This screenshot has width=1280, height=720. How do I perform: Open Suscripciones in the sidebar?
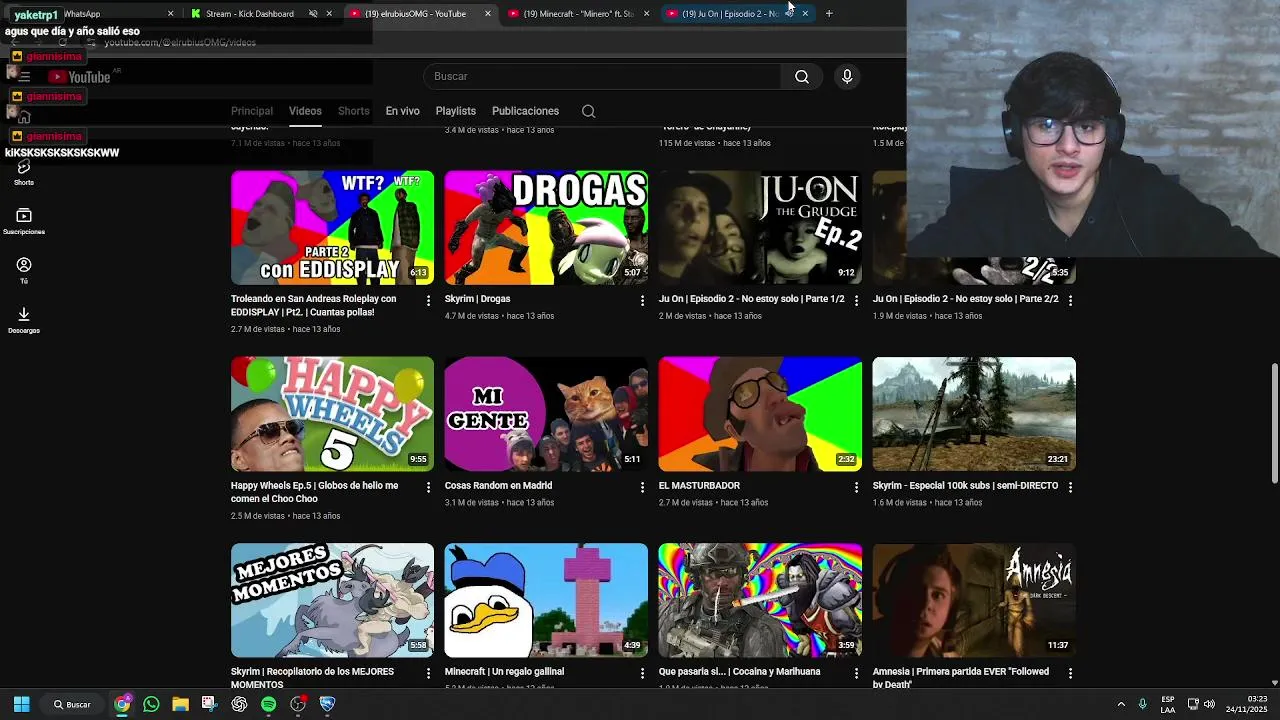24,221
